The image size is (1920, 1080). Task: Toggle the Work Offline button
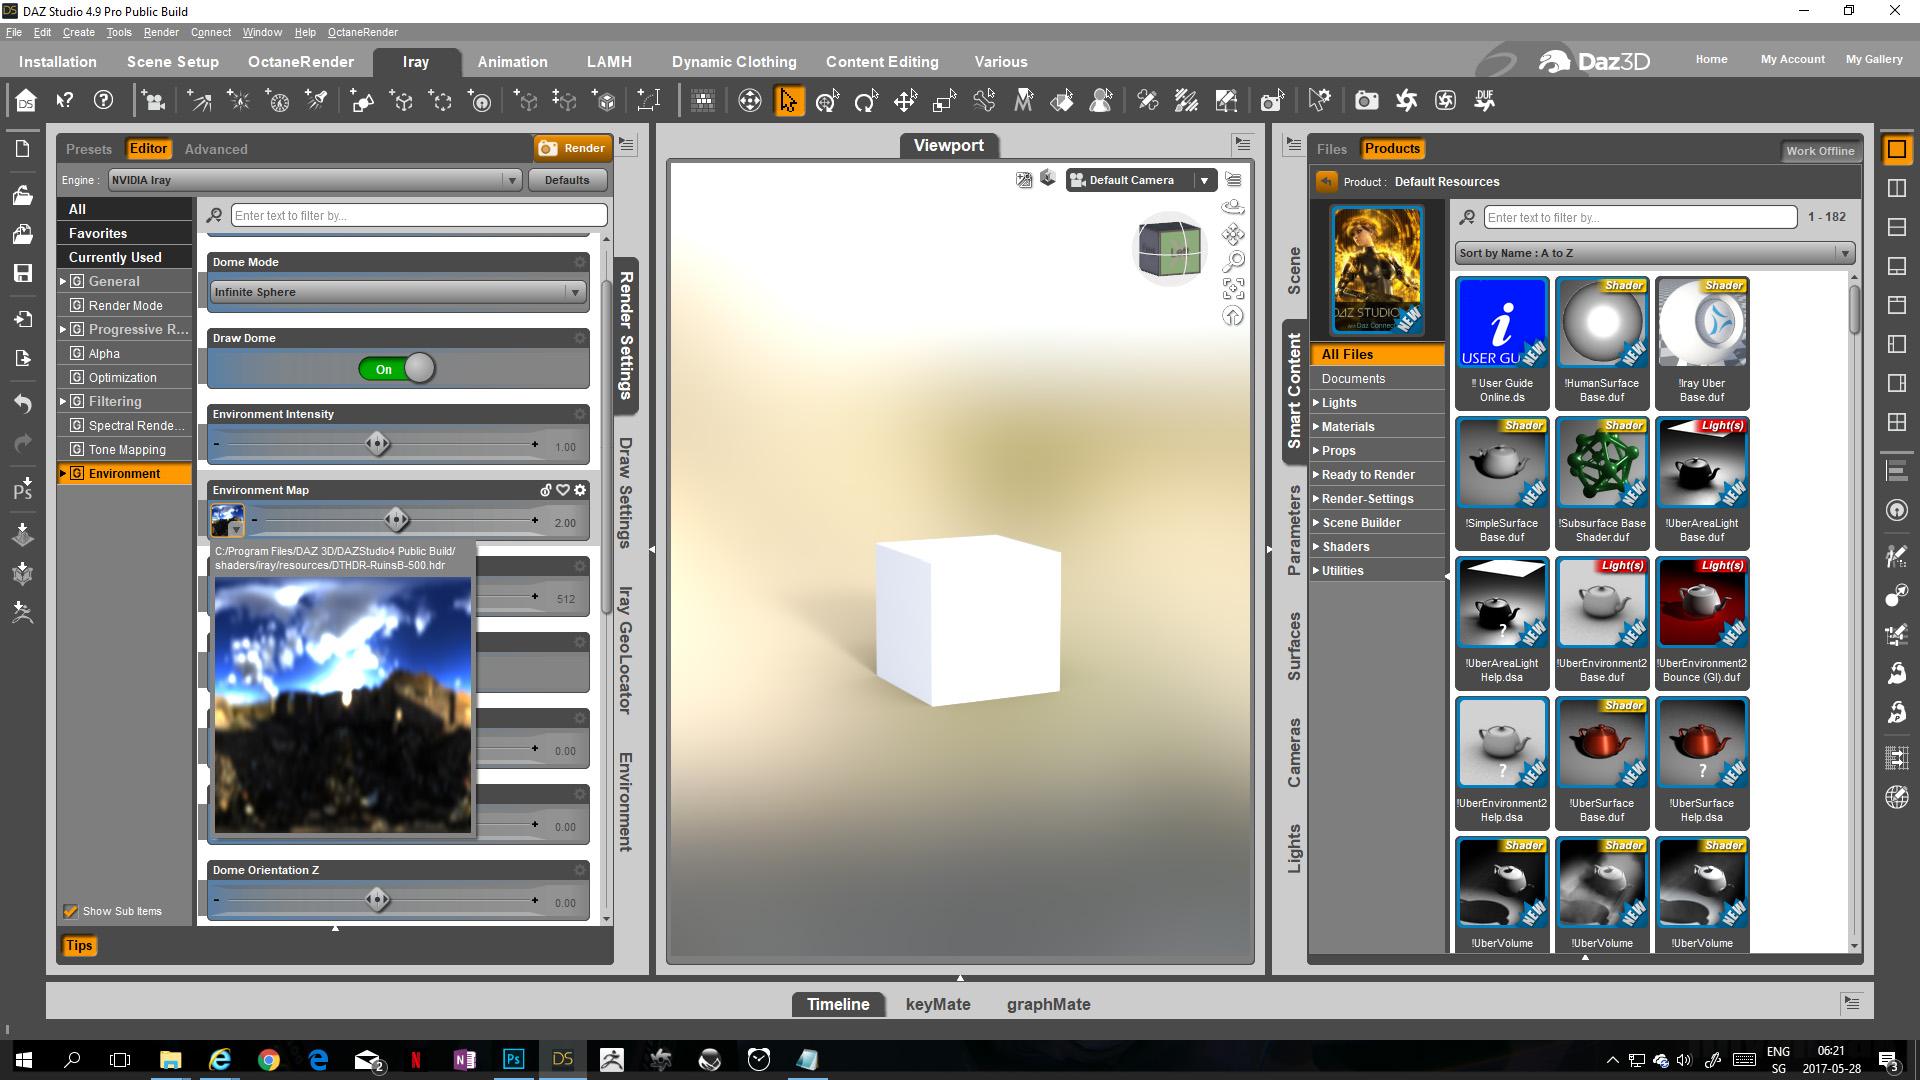(x=1819, y=151)
